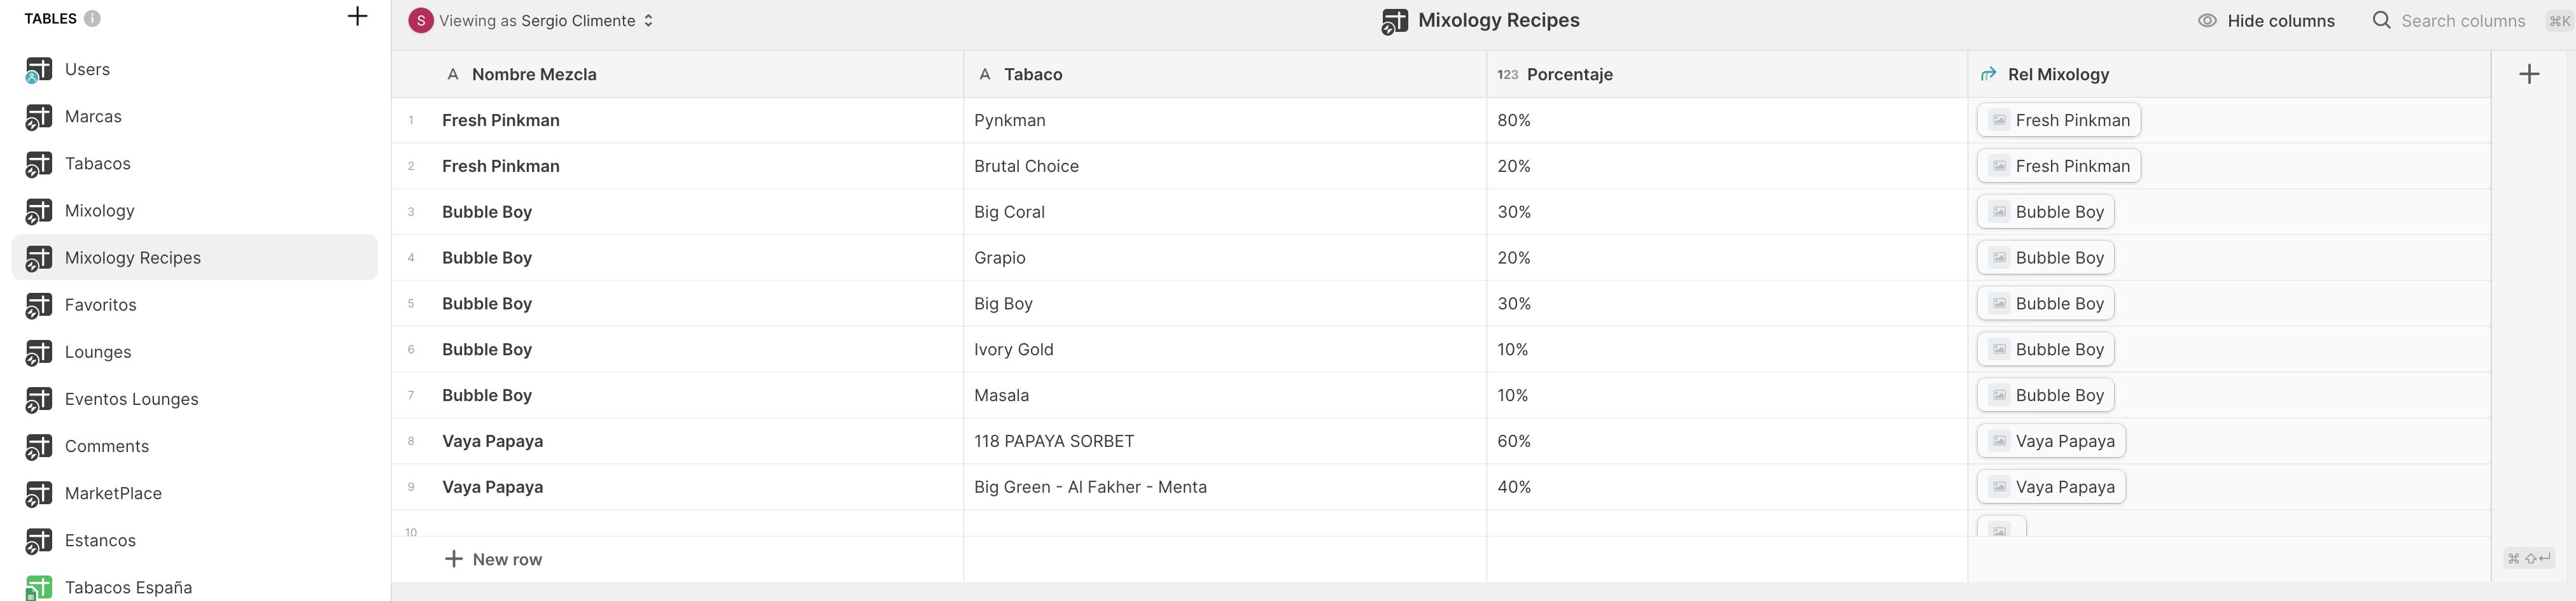
Task: Open the Mixology table
Action: [x=99, y=211]
